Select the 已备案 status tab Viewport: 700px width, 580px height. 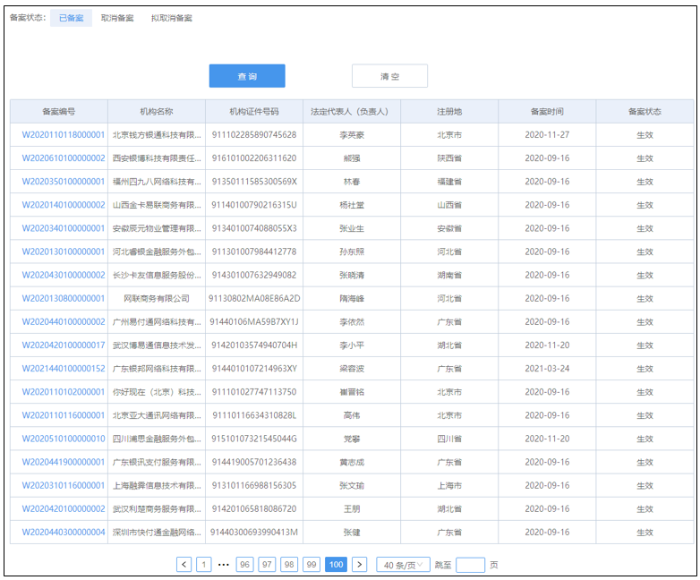(x=71, y=18)
